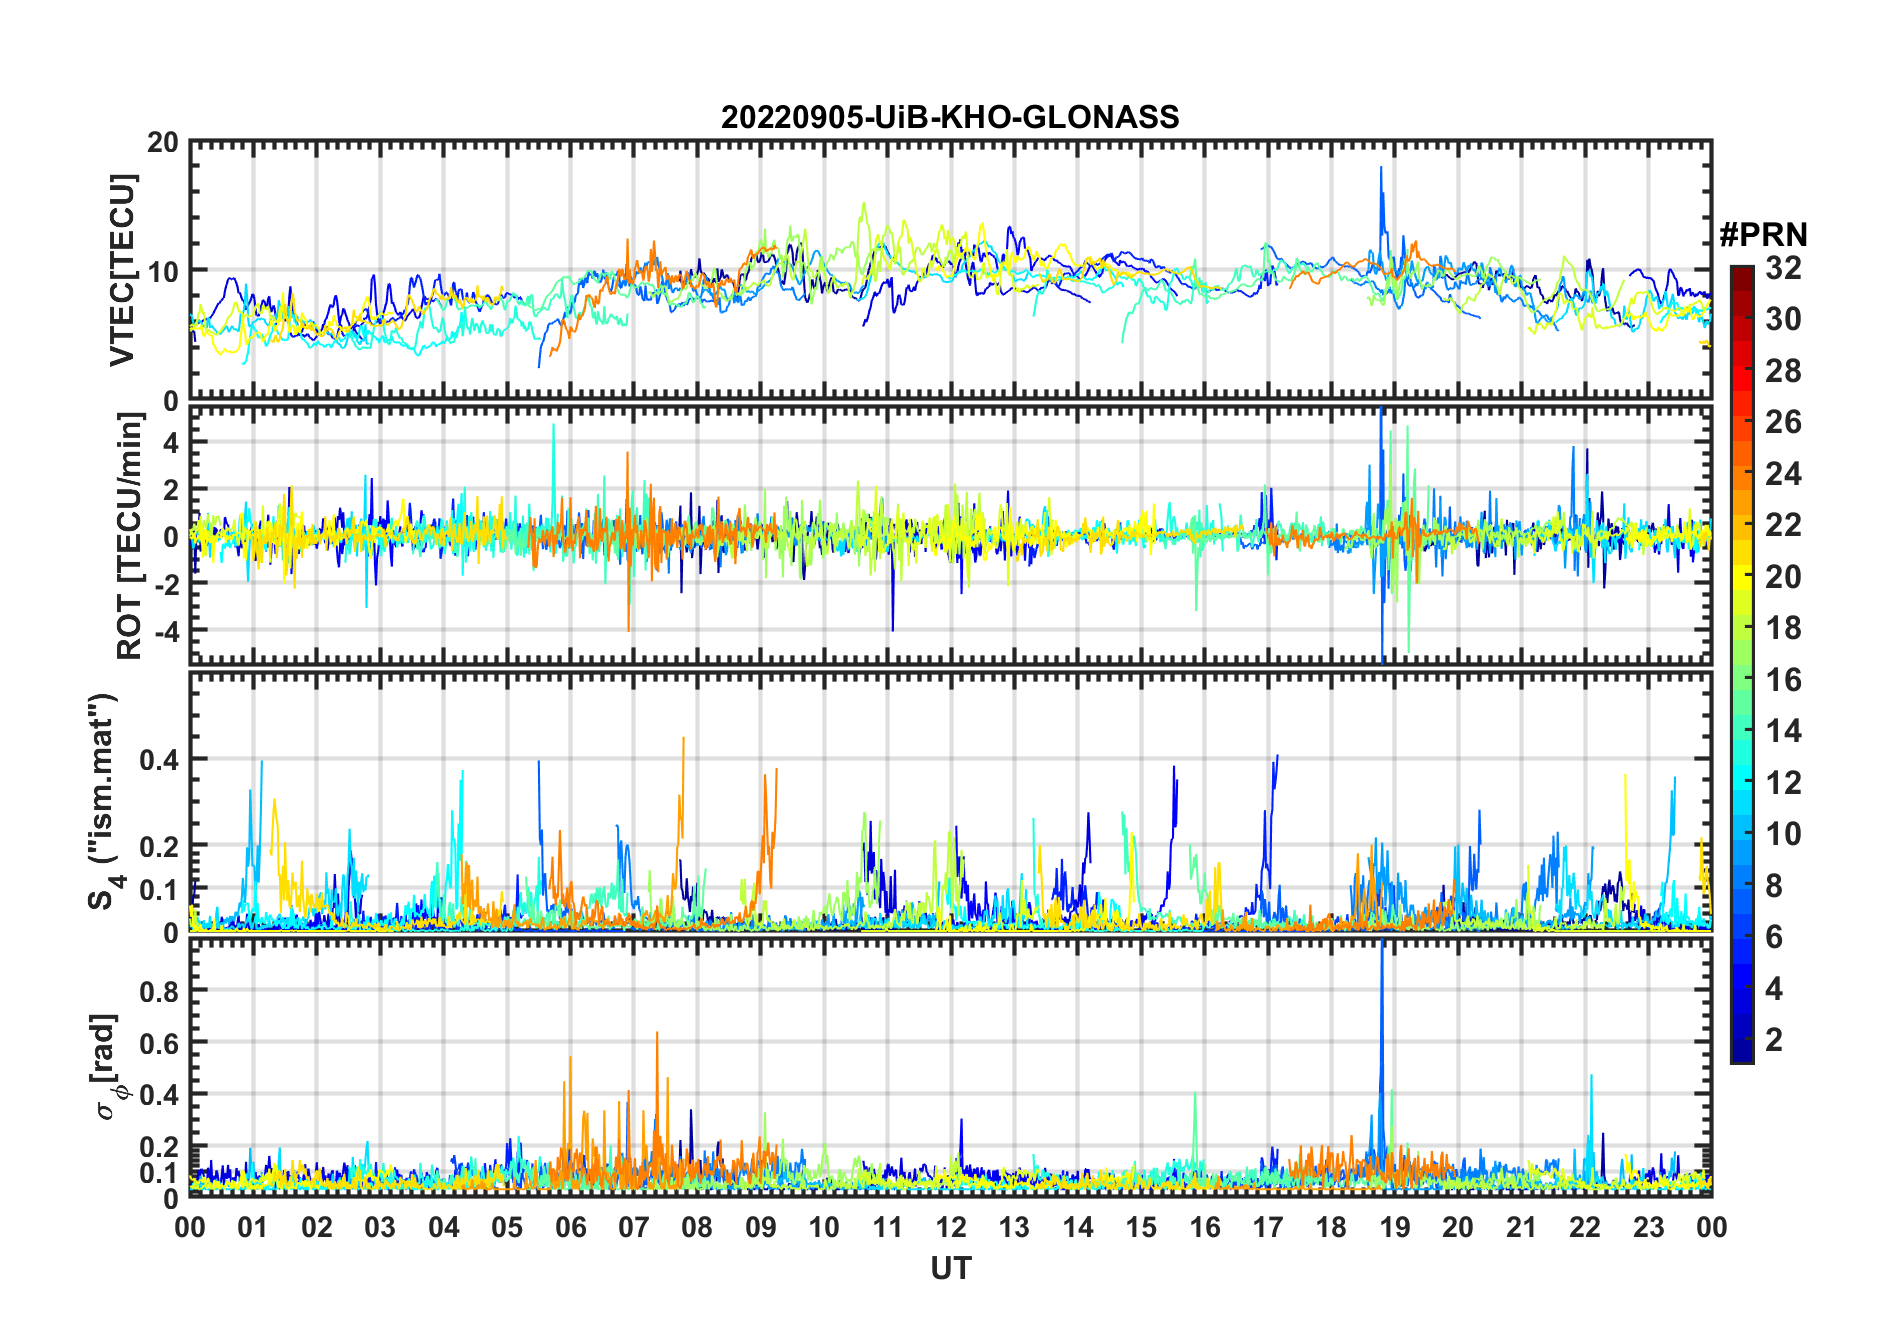Select the VTEC[TECU] y-axis label
Image resolution: width=1902 pixels, height=1330 pixels.
point(123,271)
